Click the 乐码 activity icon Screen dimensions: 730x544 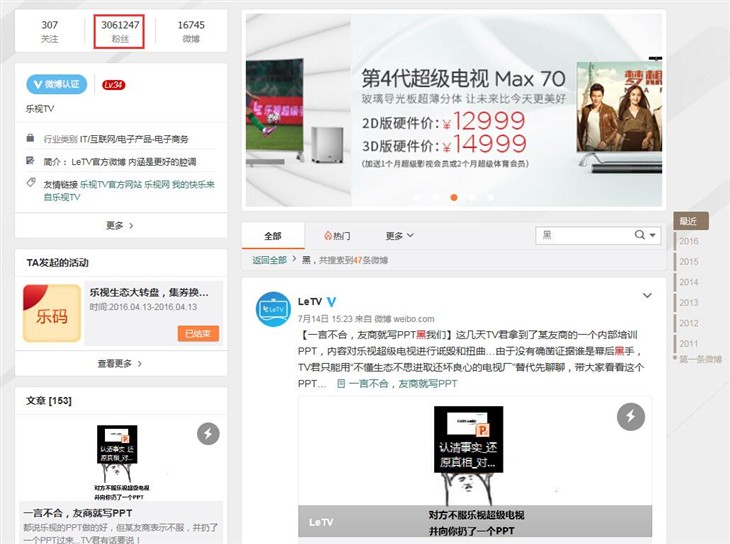point(52,313)
